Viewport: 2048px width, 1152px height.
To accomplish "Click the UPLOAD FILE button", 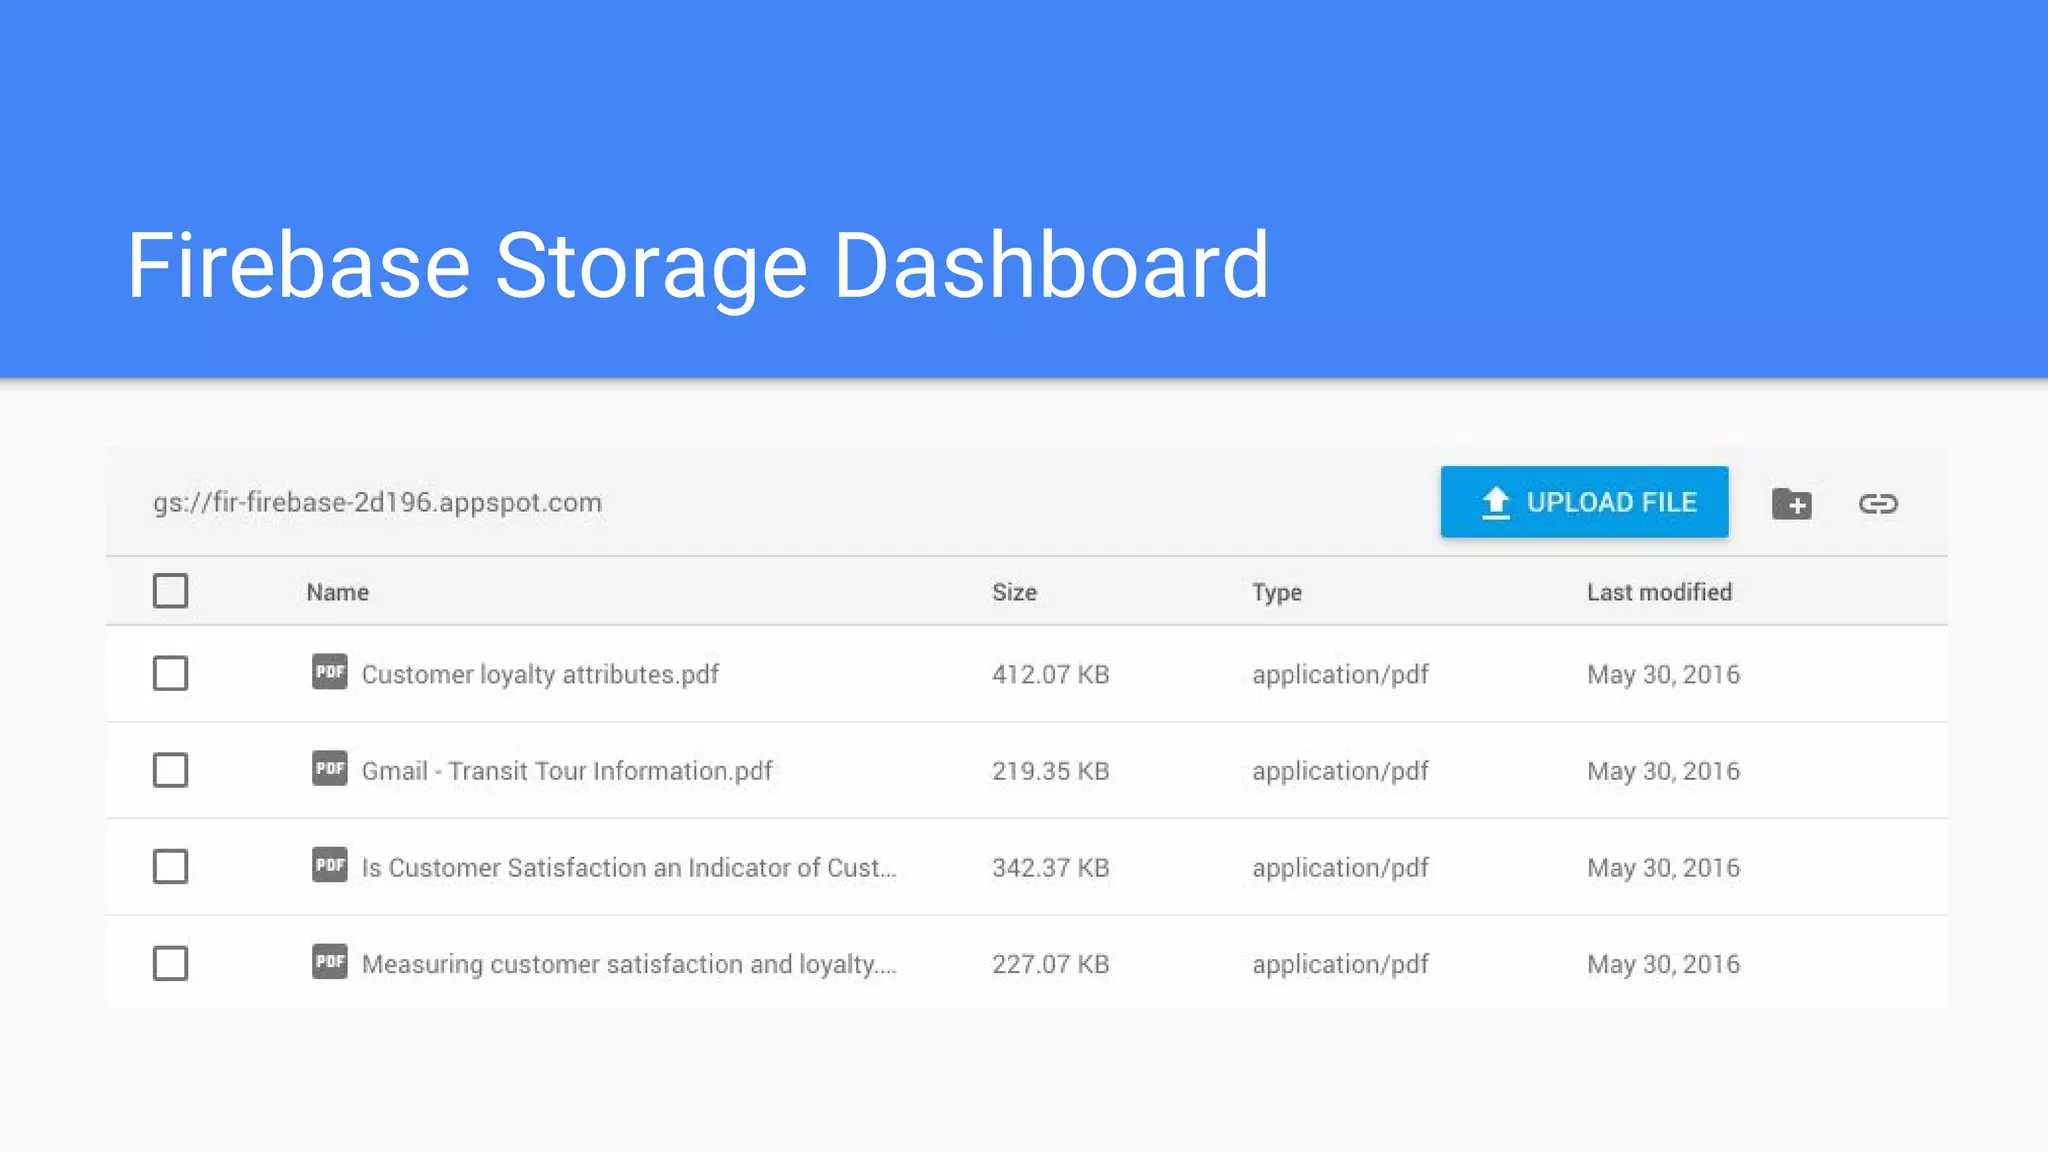I will click(x=1584, y=502).
